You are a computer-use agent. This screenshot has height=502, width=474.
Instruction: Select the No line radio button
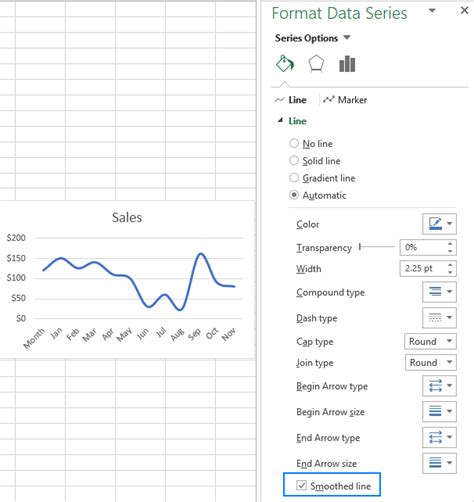pyautogui.click(x=294, y=143)
